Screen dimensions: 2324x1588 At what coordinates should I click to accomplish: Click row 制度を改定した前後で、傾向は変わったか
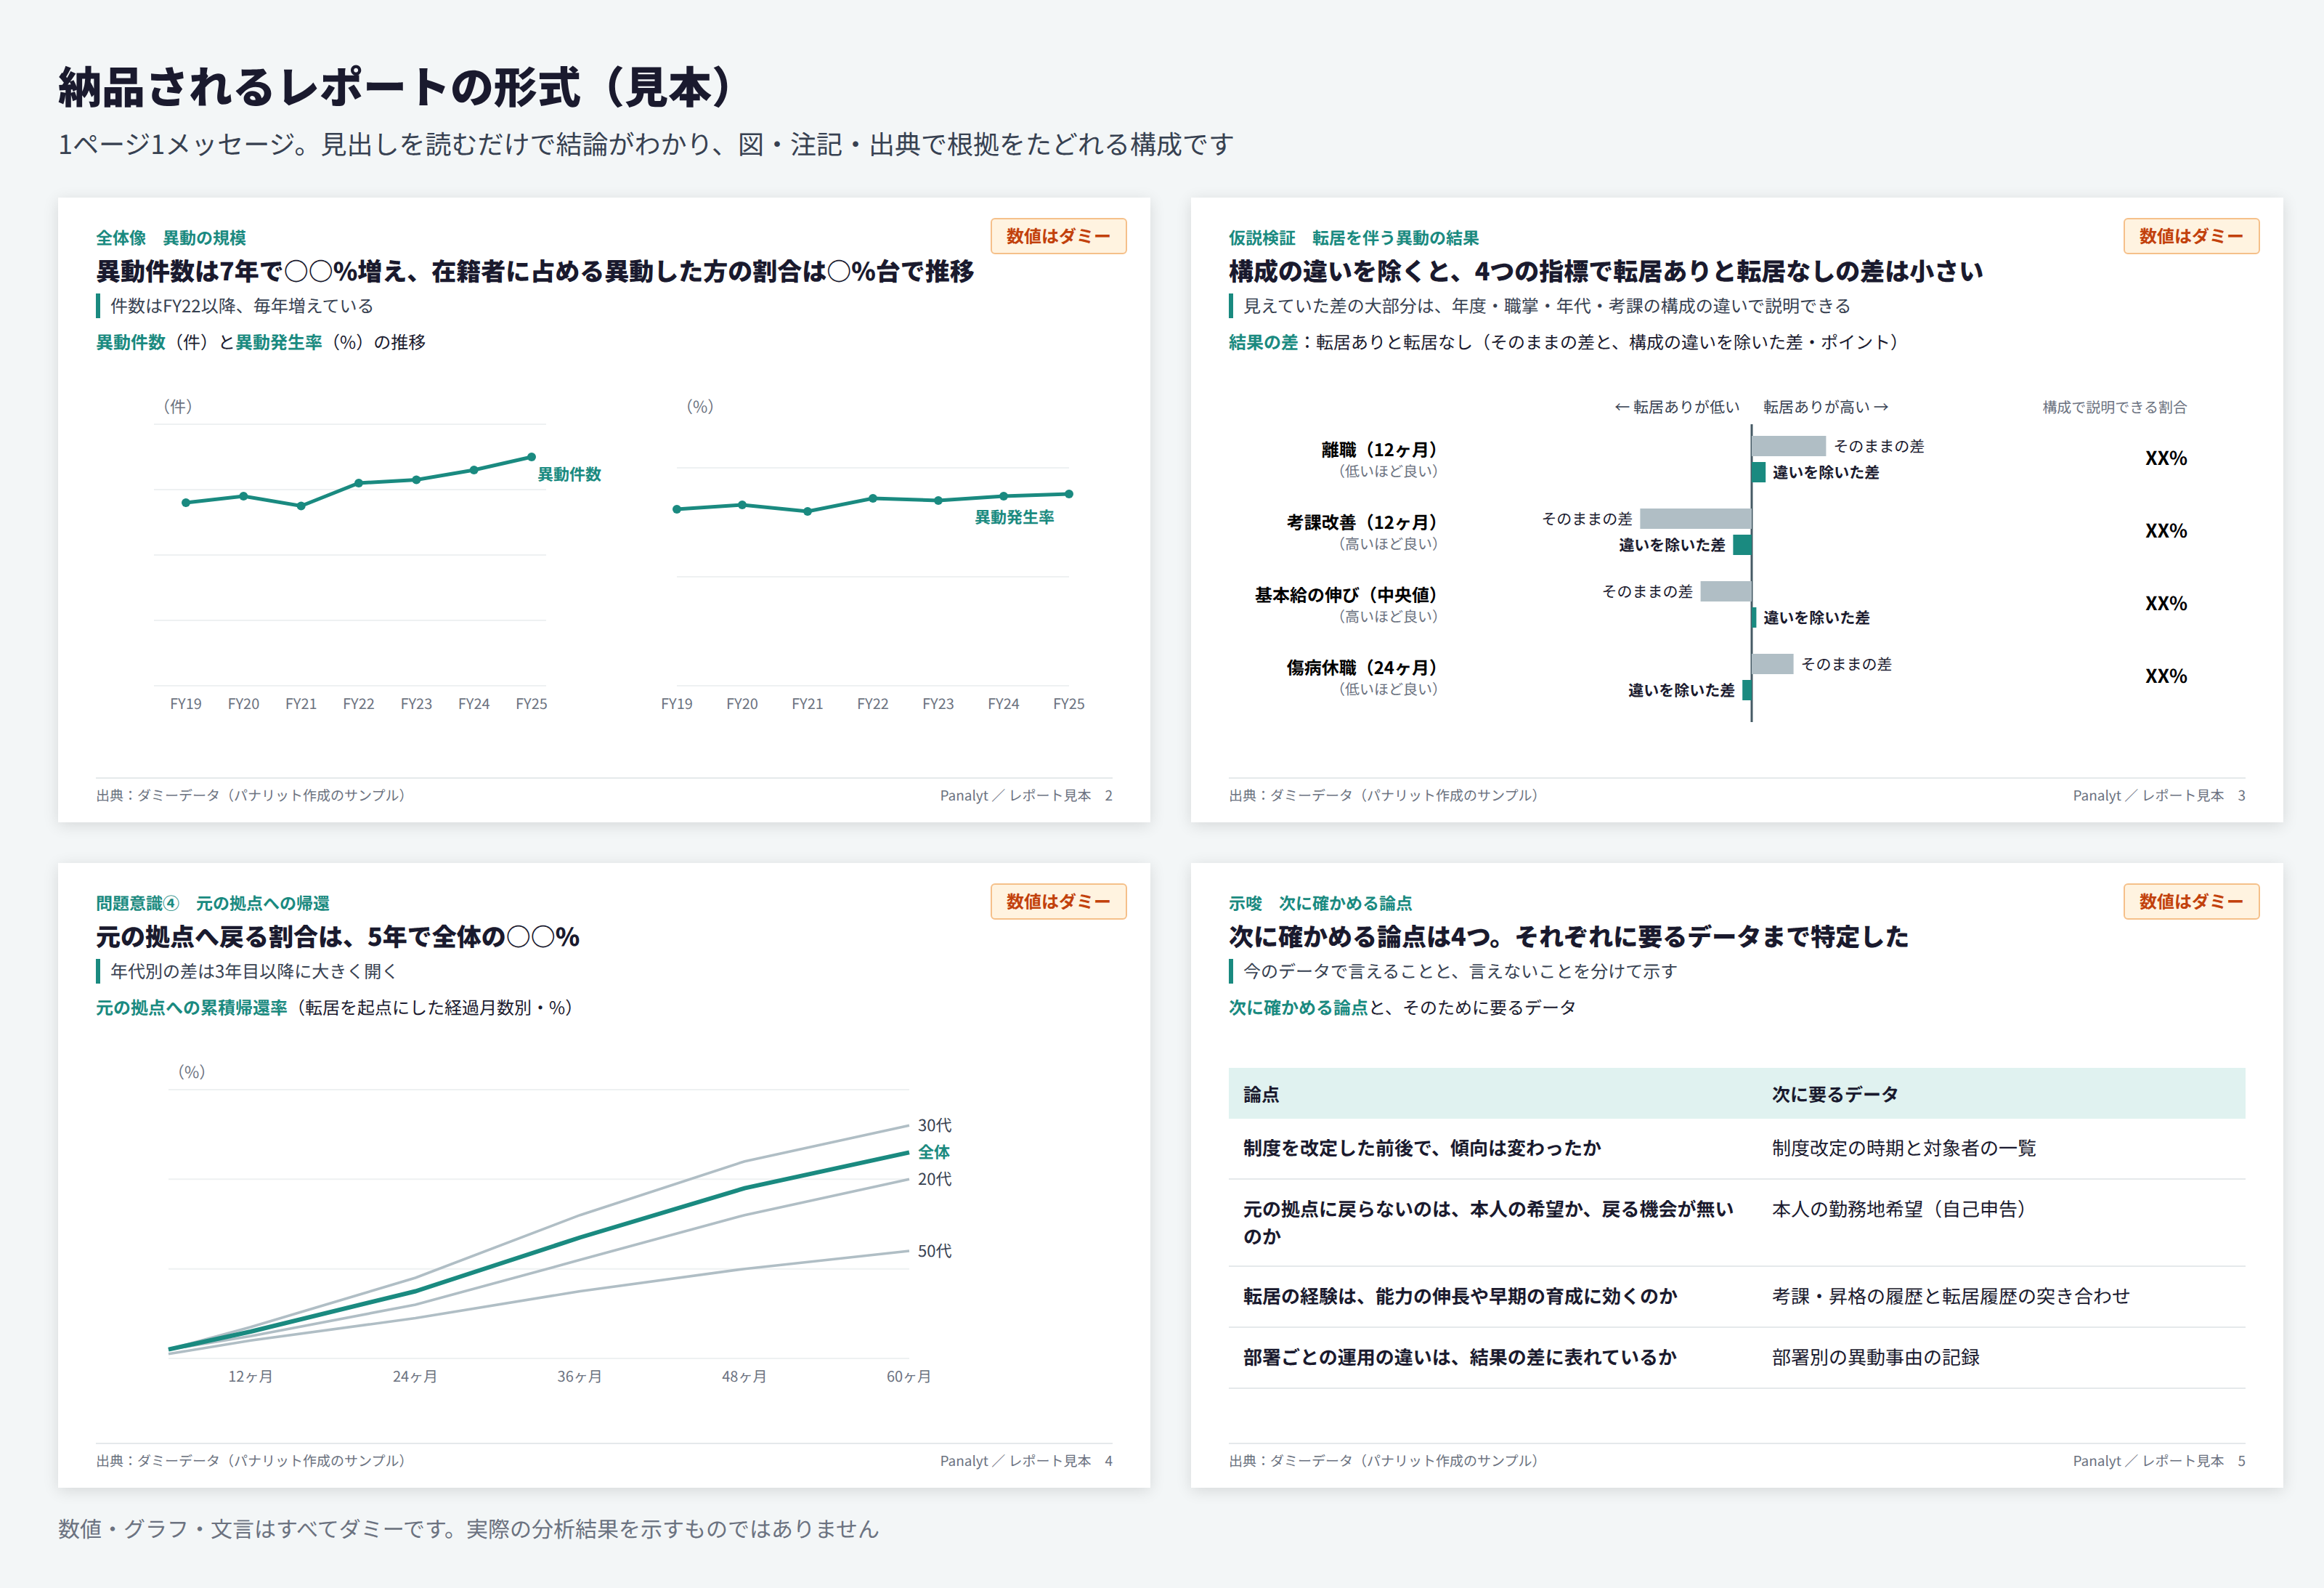(x=1737, y=1148)
